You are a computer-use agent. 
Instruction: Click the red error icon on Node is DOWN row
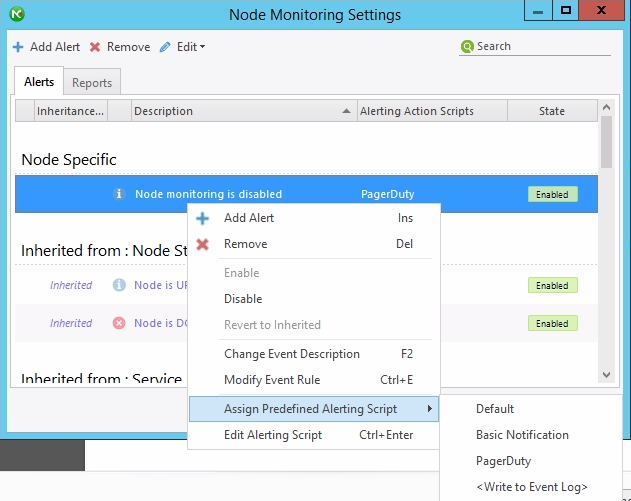pyautogui.click(x=119, y=323)
